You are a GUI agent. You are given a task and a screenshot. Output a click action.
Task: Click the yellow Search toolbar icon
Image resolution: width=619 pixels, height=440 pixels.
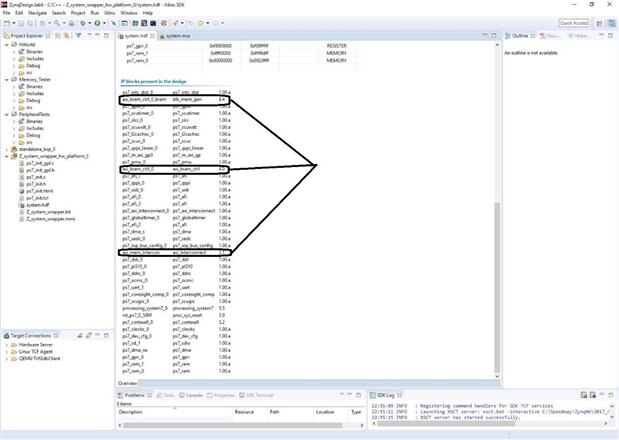(x=175, y=23)
